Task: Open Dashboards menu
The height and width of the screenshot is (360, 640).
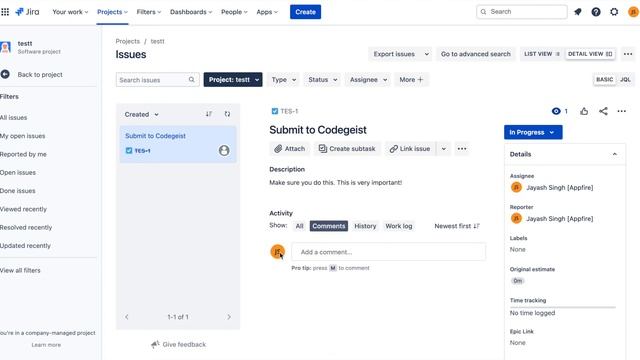Action: tap(191, 12)
